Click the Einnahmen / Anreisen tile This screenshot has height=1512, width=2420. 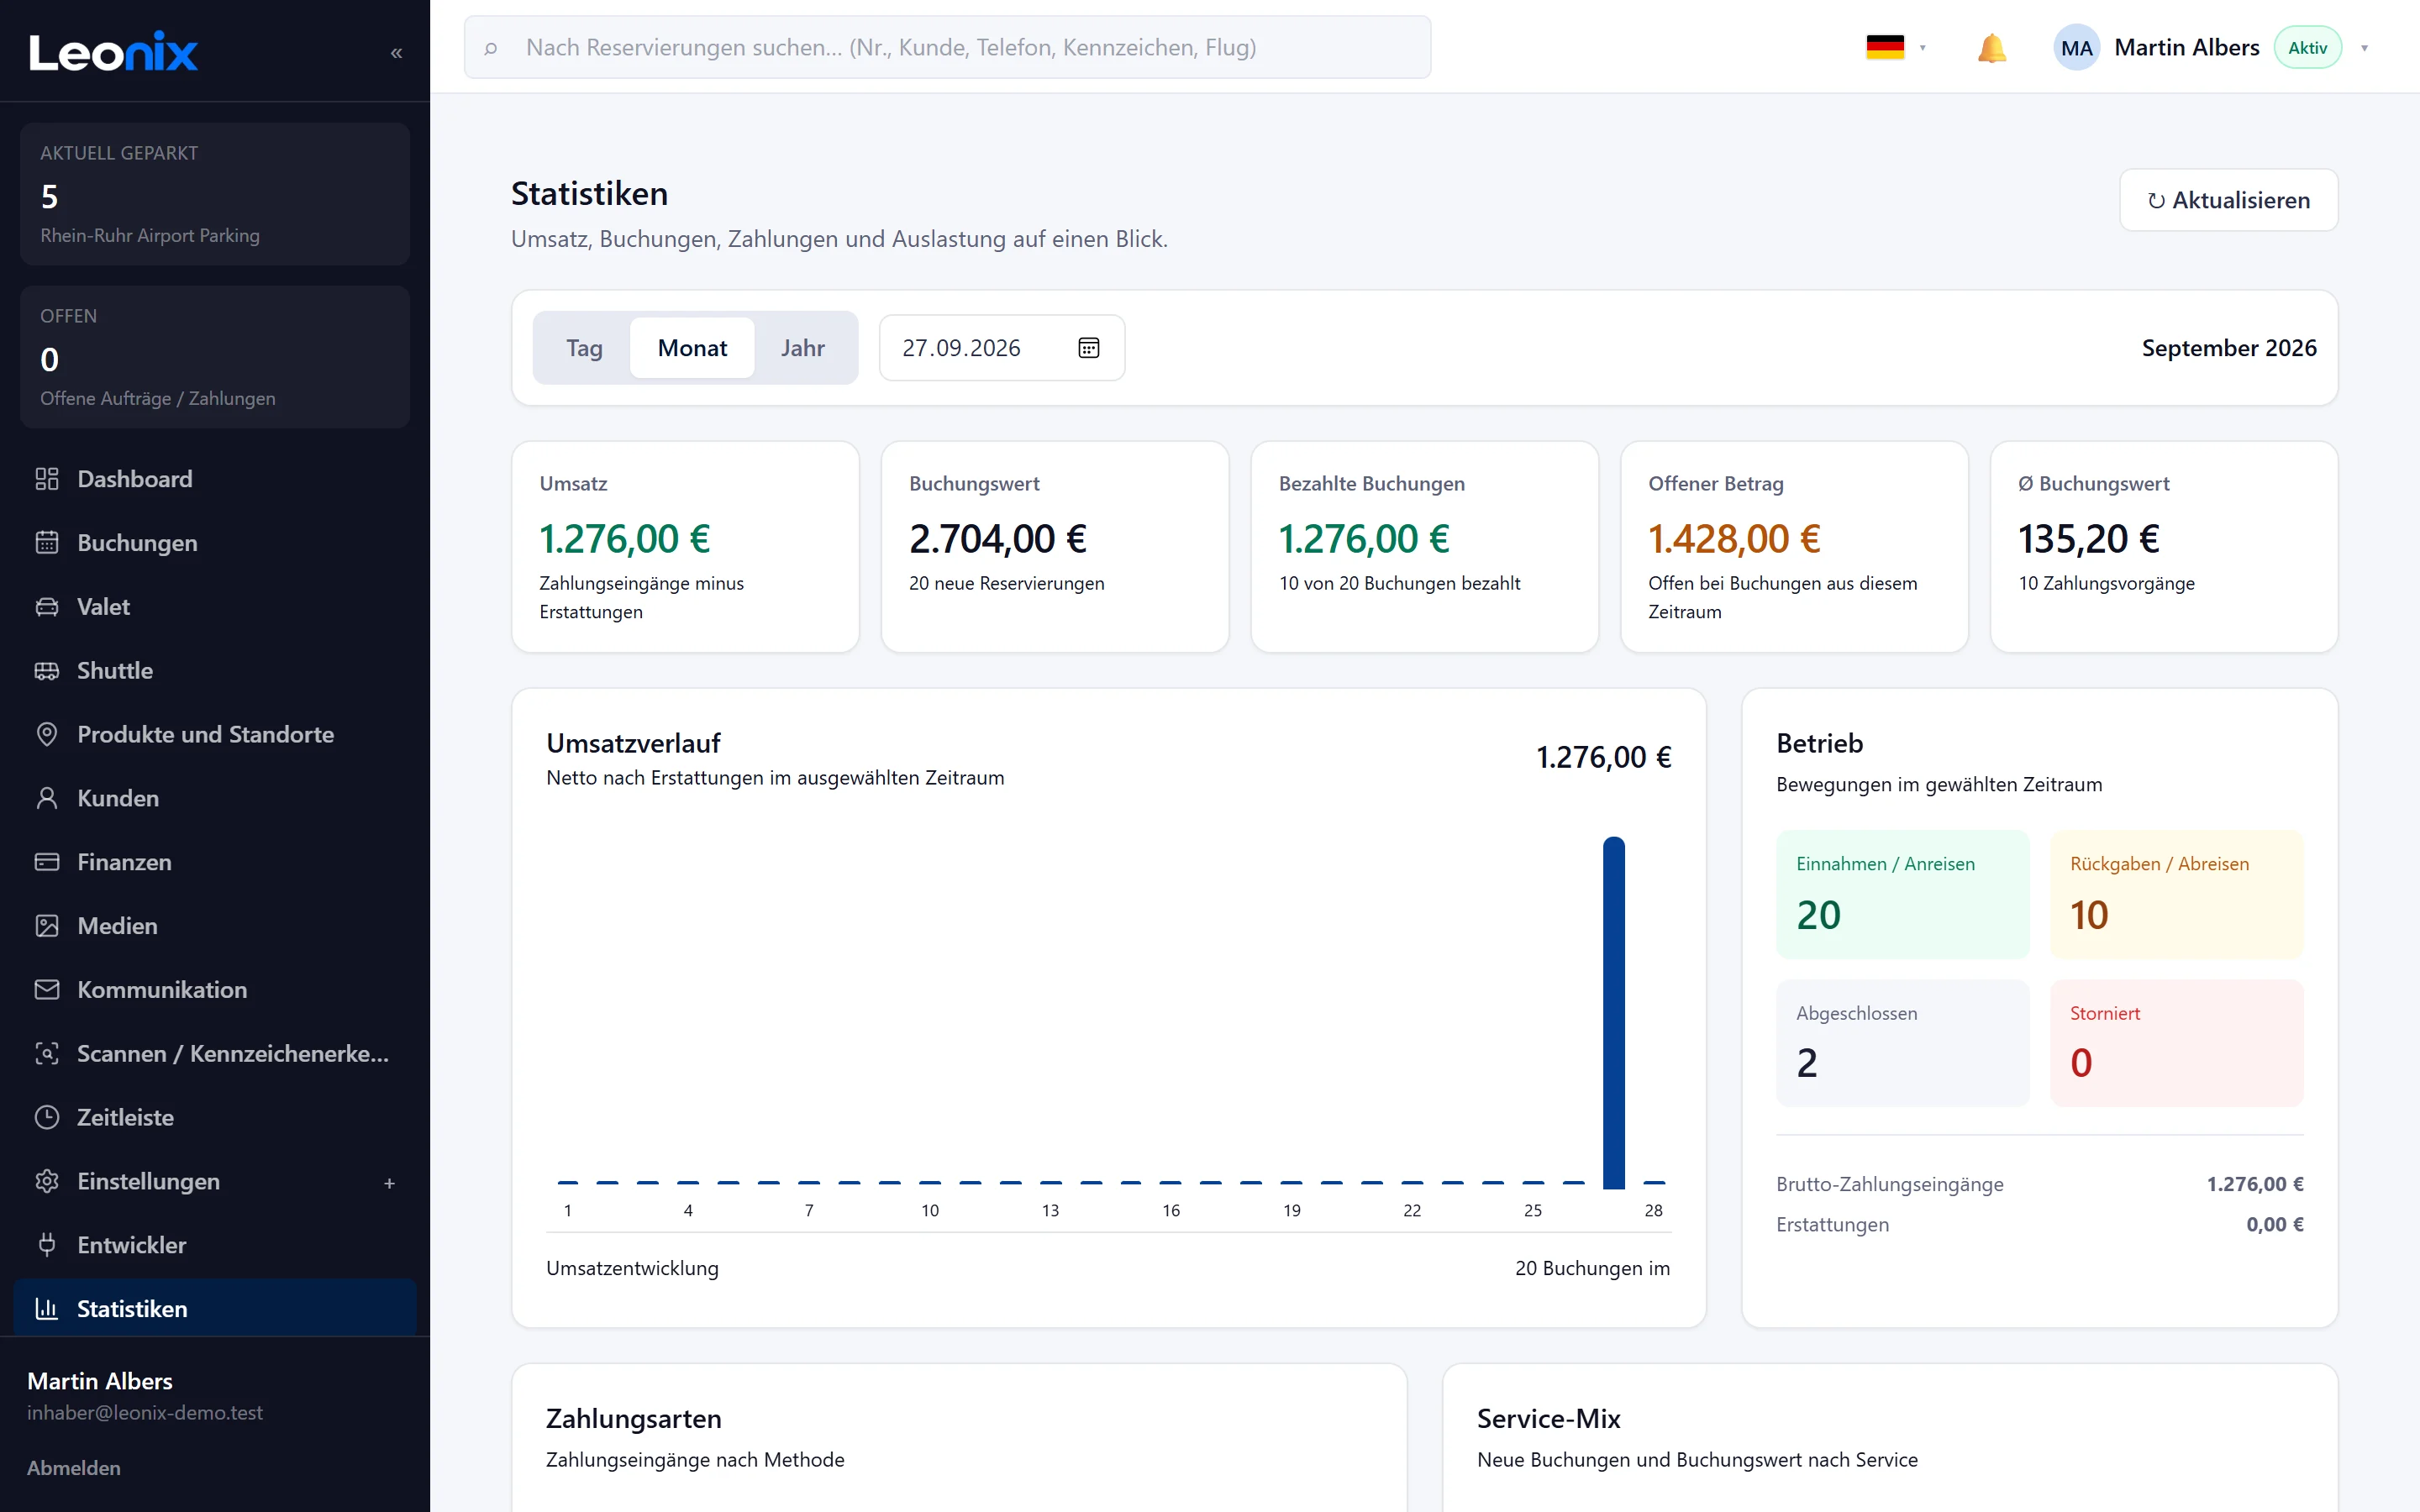pyautogui.click(x=1902, y=894)
